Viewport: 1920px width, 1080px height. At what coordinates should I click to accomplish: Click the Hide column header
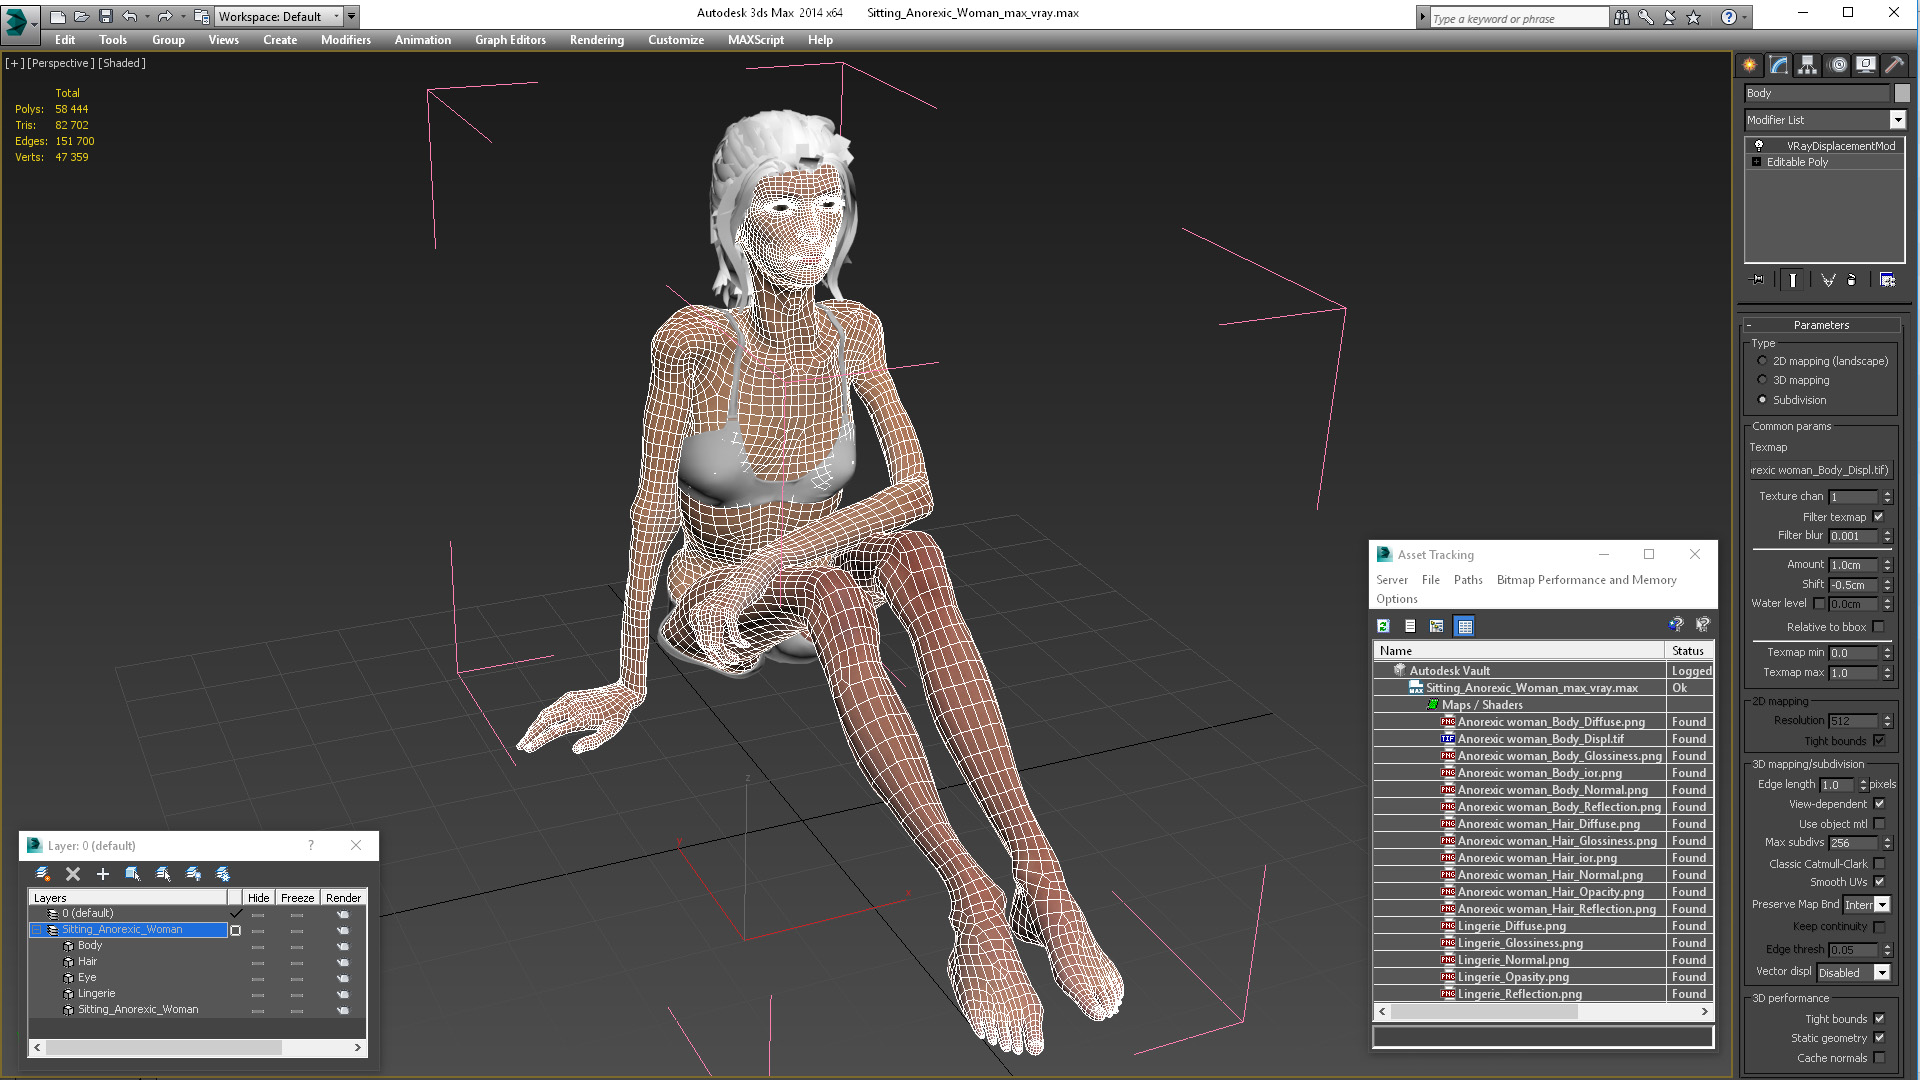258,898
